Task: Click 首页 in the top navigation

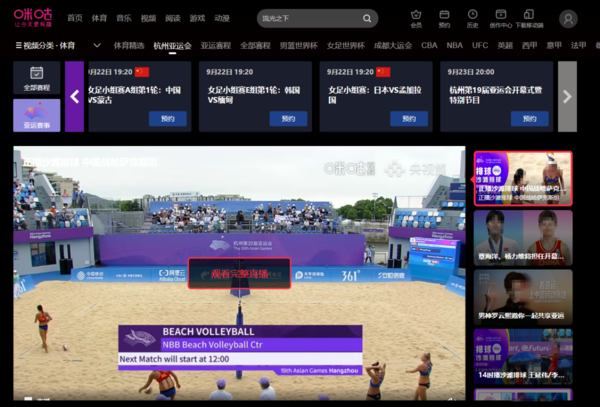Action: coord(75,19)
